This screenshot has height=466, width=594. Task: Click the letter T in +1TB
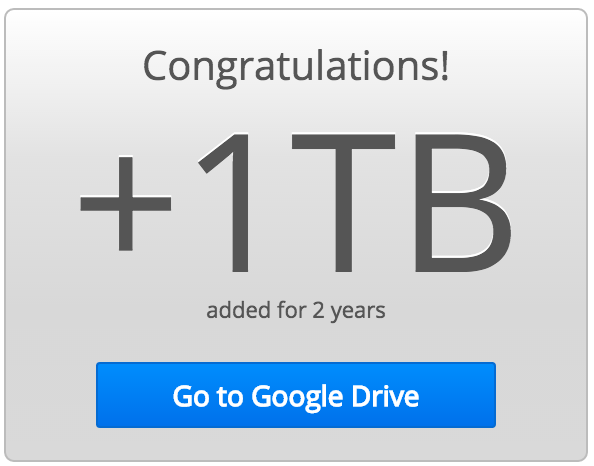343,202
